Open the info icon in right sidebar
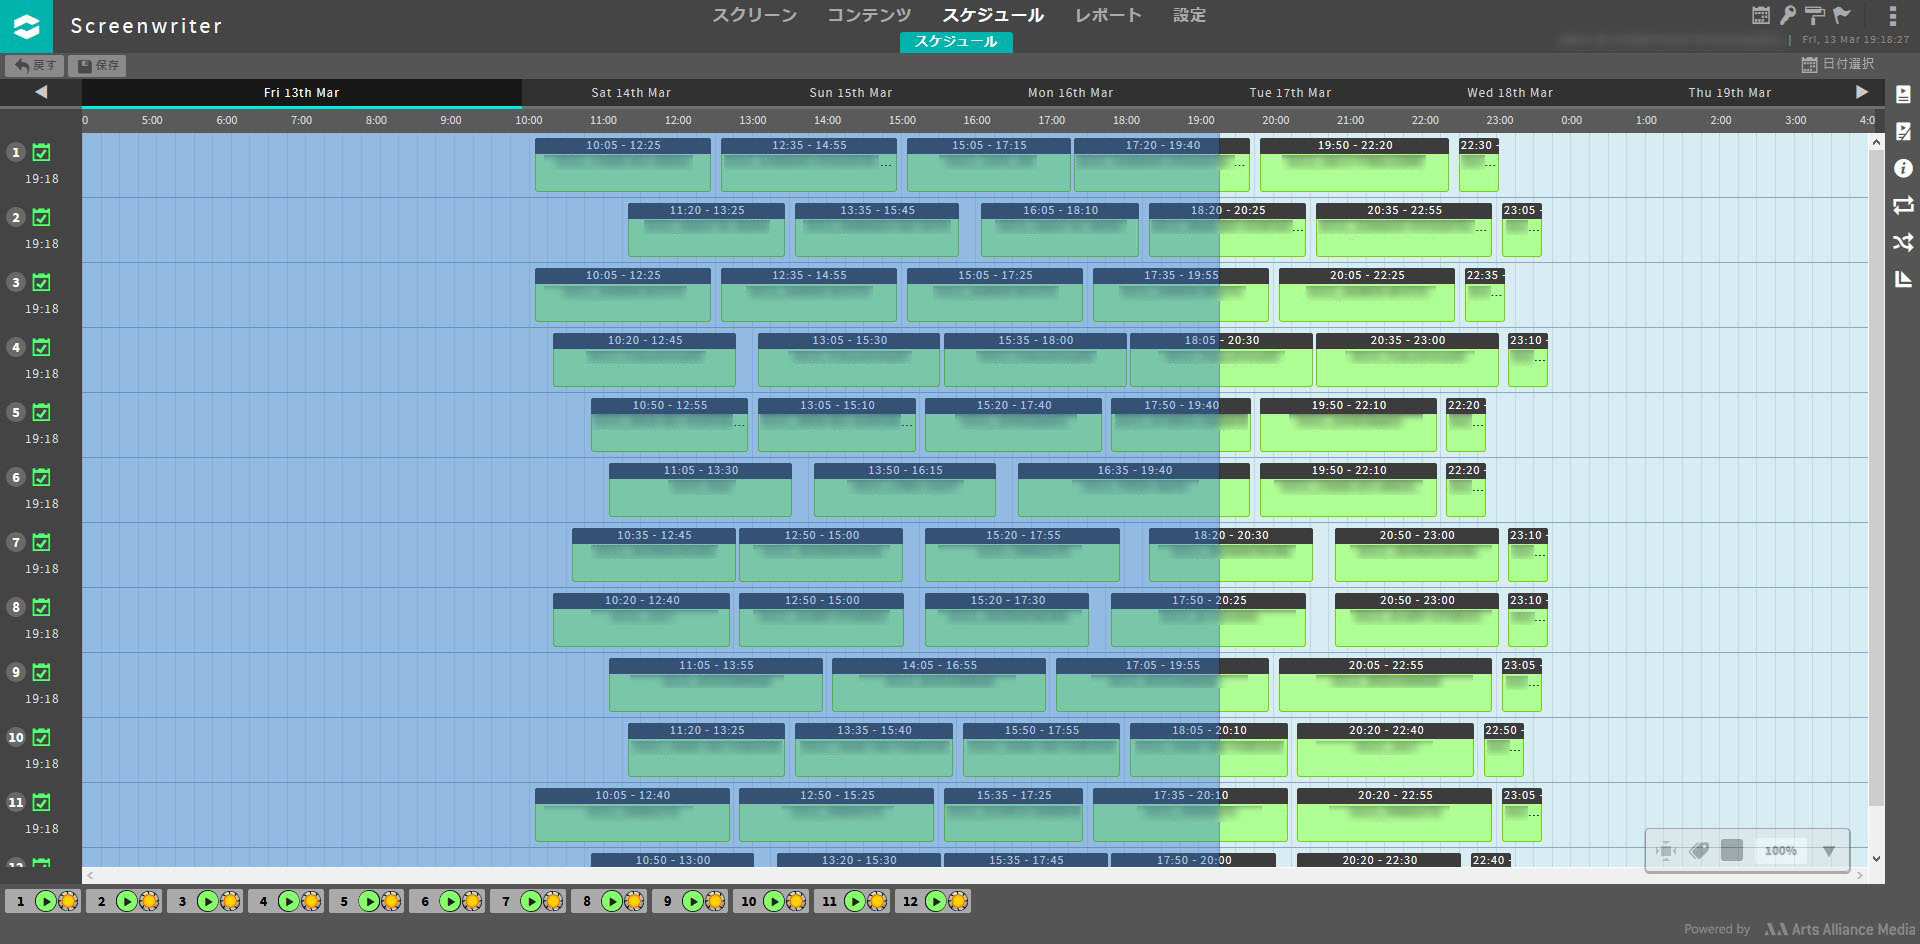The image size is (1920, 944). click(1903, 168)
